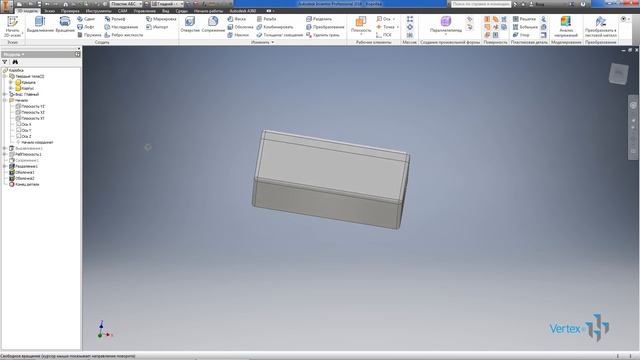Click Преобразовать в листовой металл

[x=600, y=27]
